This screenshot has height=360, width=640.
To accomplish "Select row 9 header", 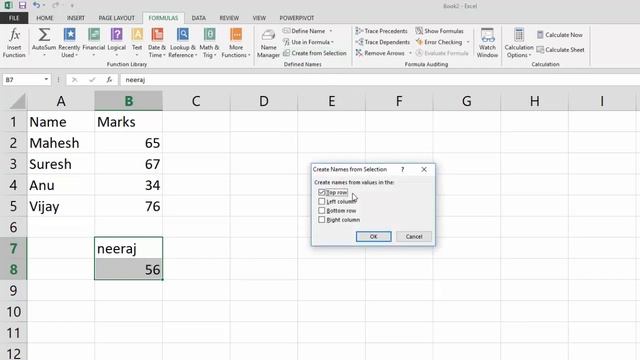I will tap(13, 291).
